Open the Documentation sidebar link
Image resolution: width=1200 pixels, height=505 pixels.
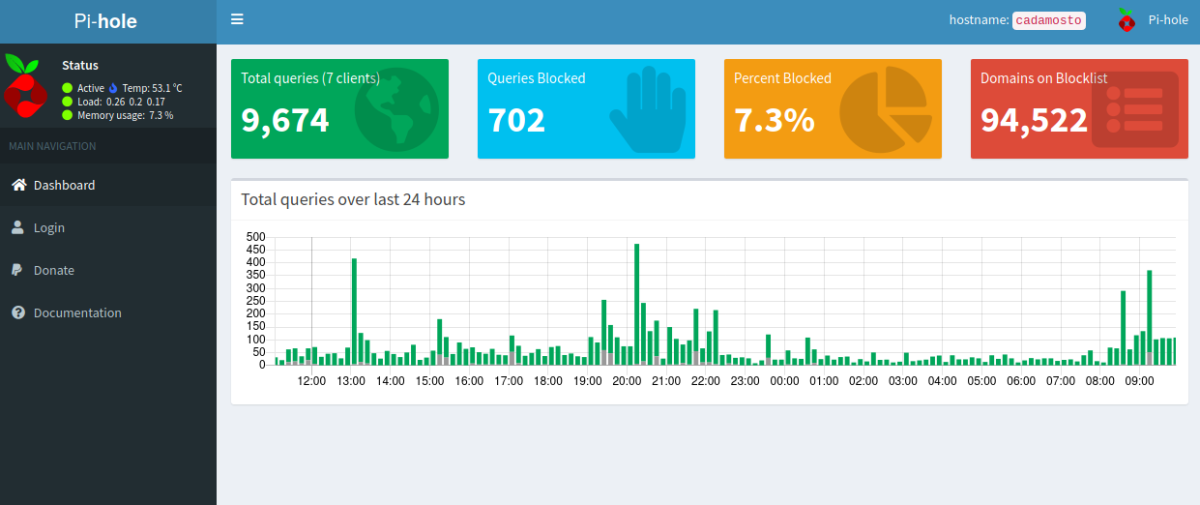point(77,313)
